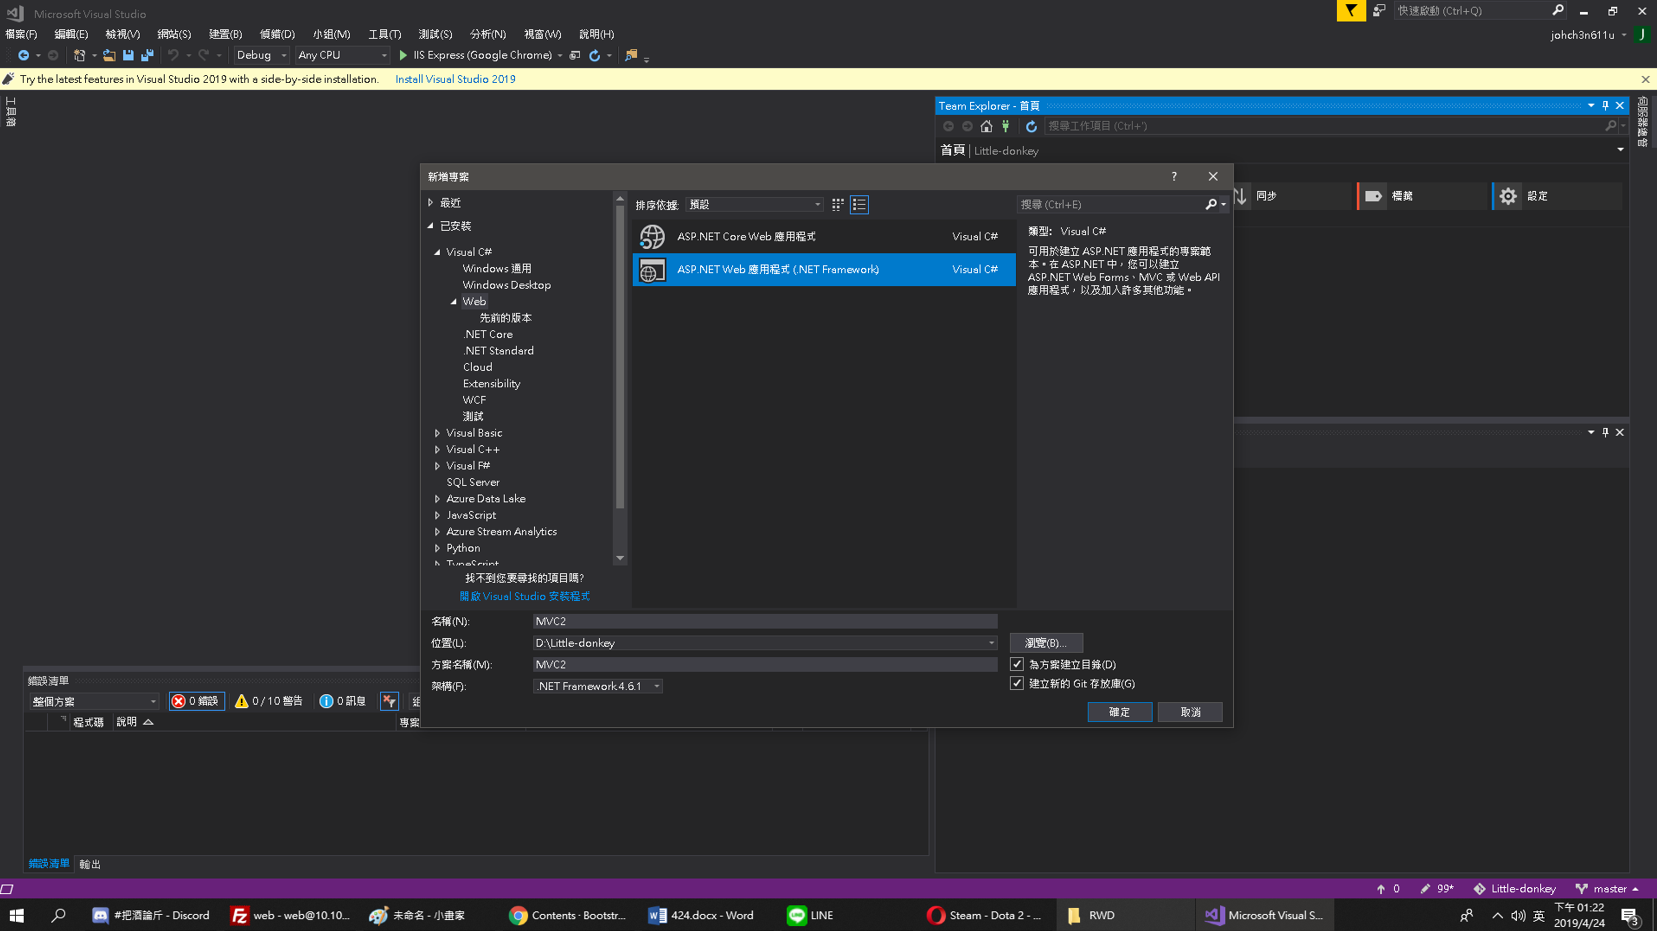Click the Open File folder icon
Screen dimensions: 1659x931
tap(109, 55)
